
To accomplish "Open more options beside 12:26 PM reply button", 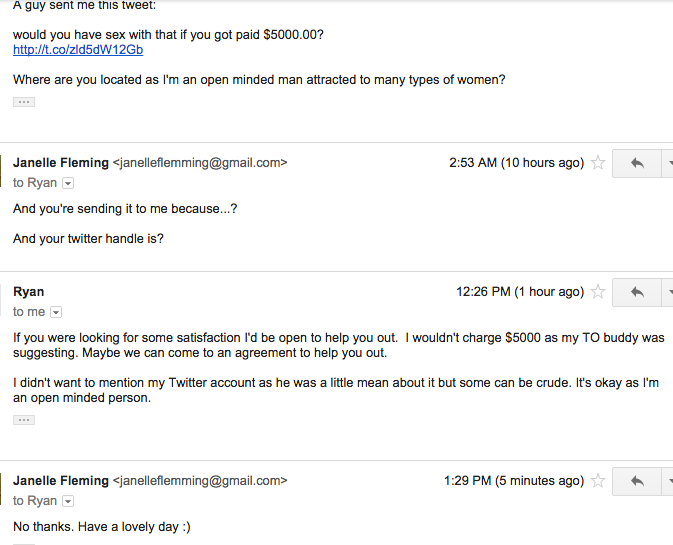I will point(668,292).
